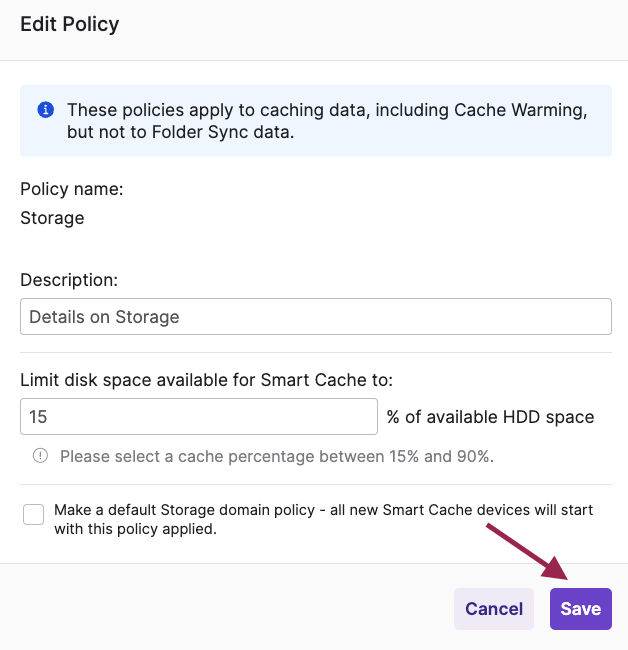
Task: Click the 'with this policy applied' text line
Action: pyautogui.click(x=135, y=529)
